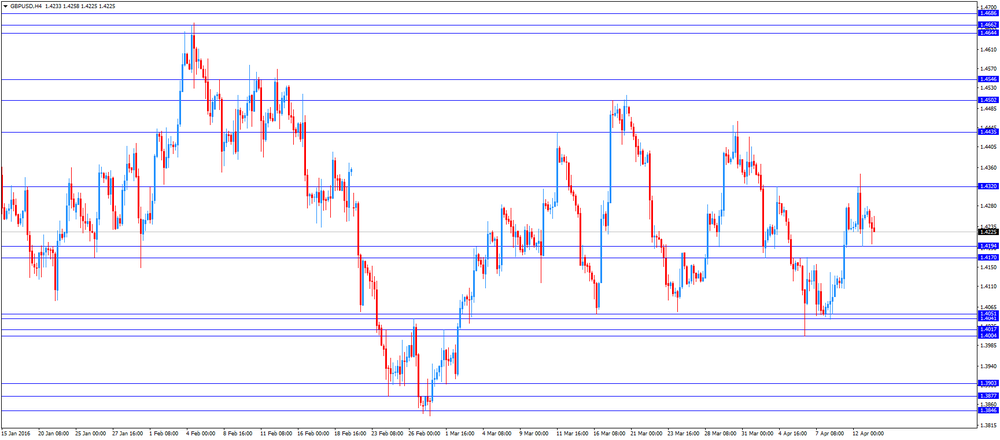The height and width of the screenshot is (440, 1000).
Task: Click the 26 Feb 00:00 time label
Action: [422, 433]
